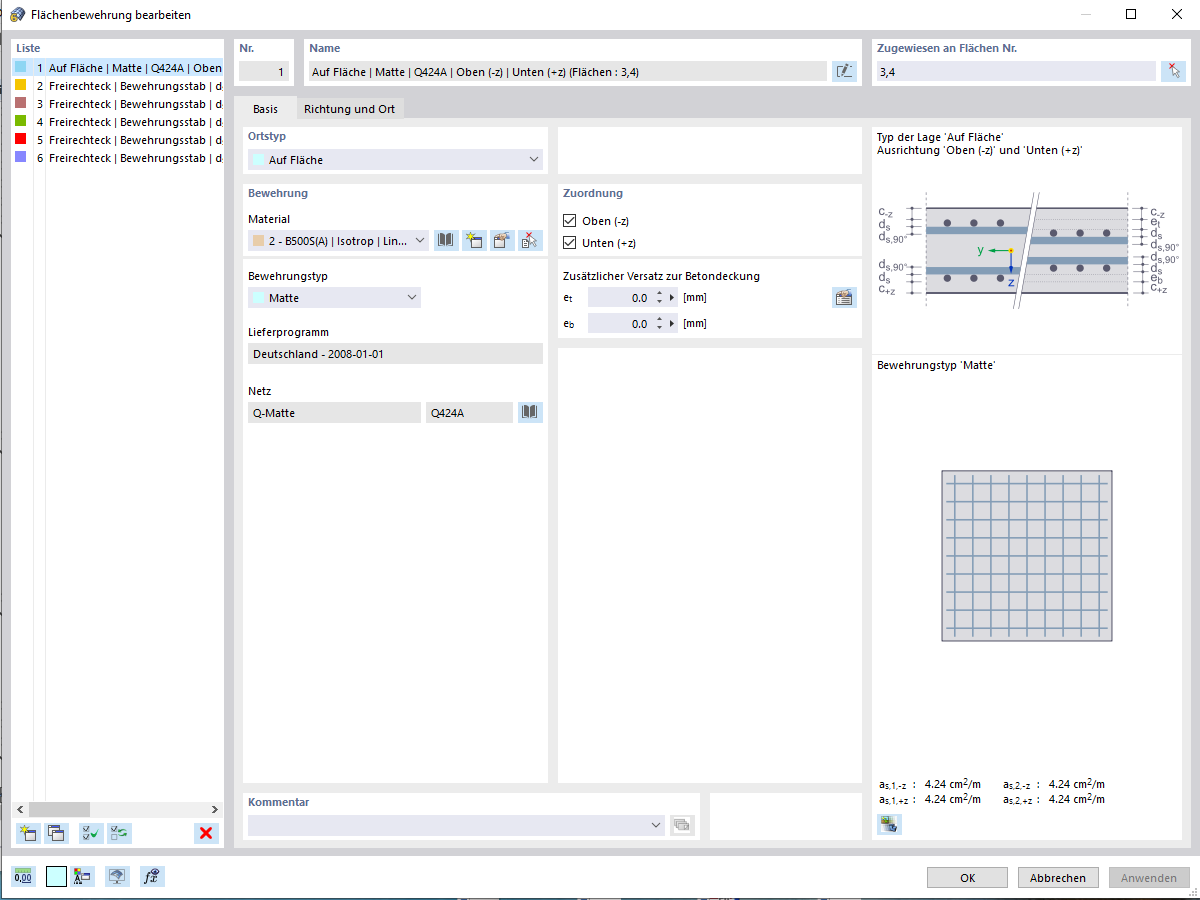
Task: Click the Abbrechen button
Action: coord(1058,878)
